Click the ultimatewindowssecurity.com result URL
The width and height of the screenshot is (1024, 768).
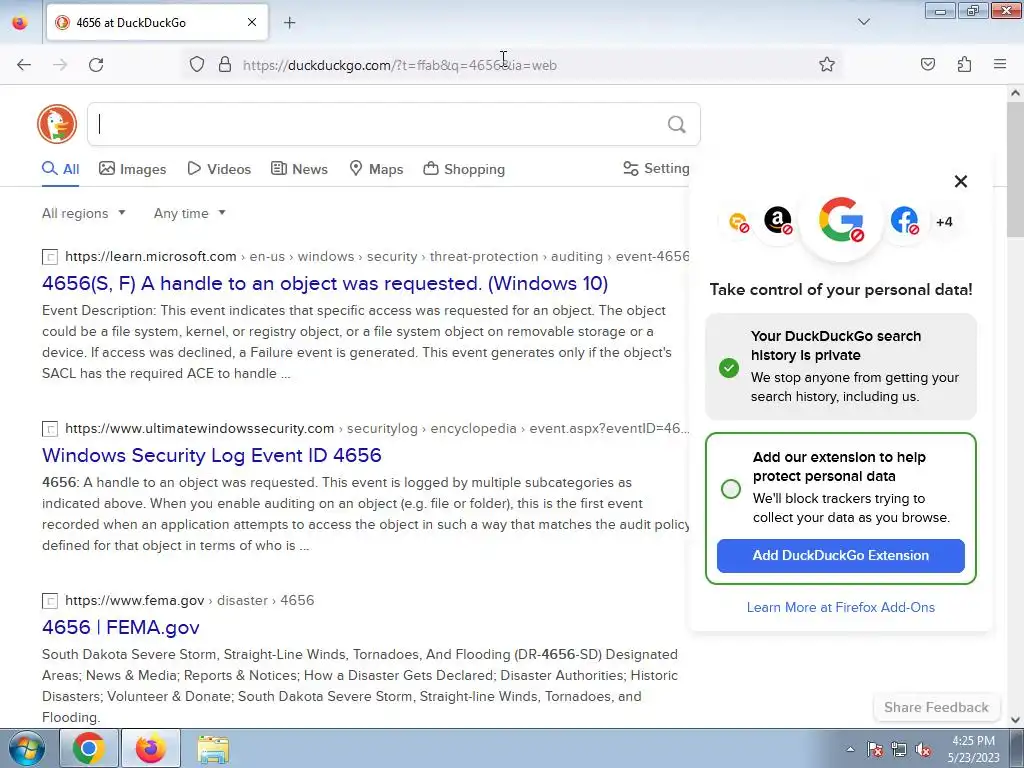[377, 428]
